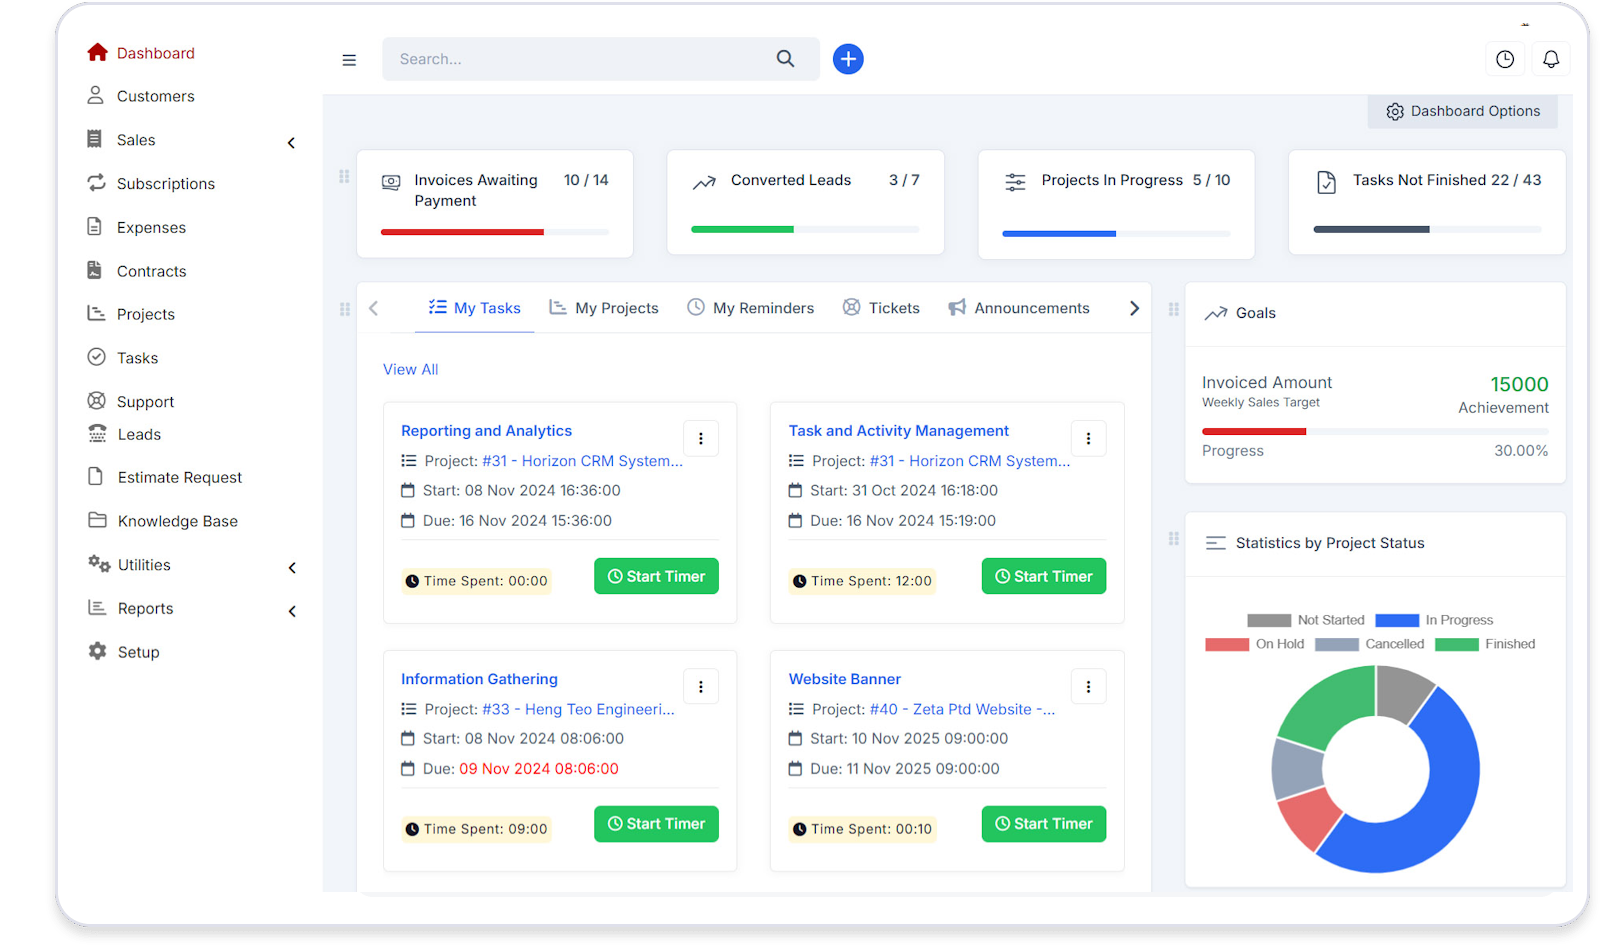Expand the Utilities sidebar submenu
Viewport: 1600px width, 945px height.
[292, 568]
